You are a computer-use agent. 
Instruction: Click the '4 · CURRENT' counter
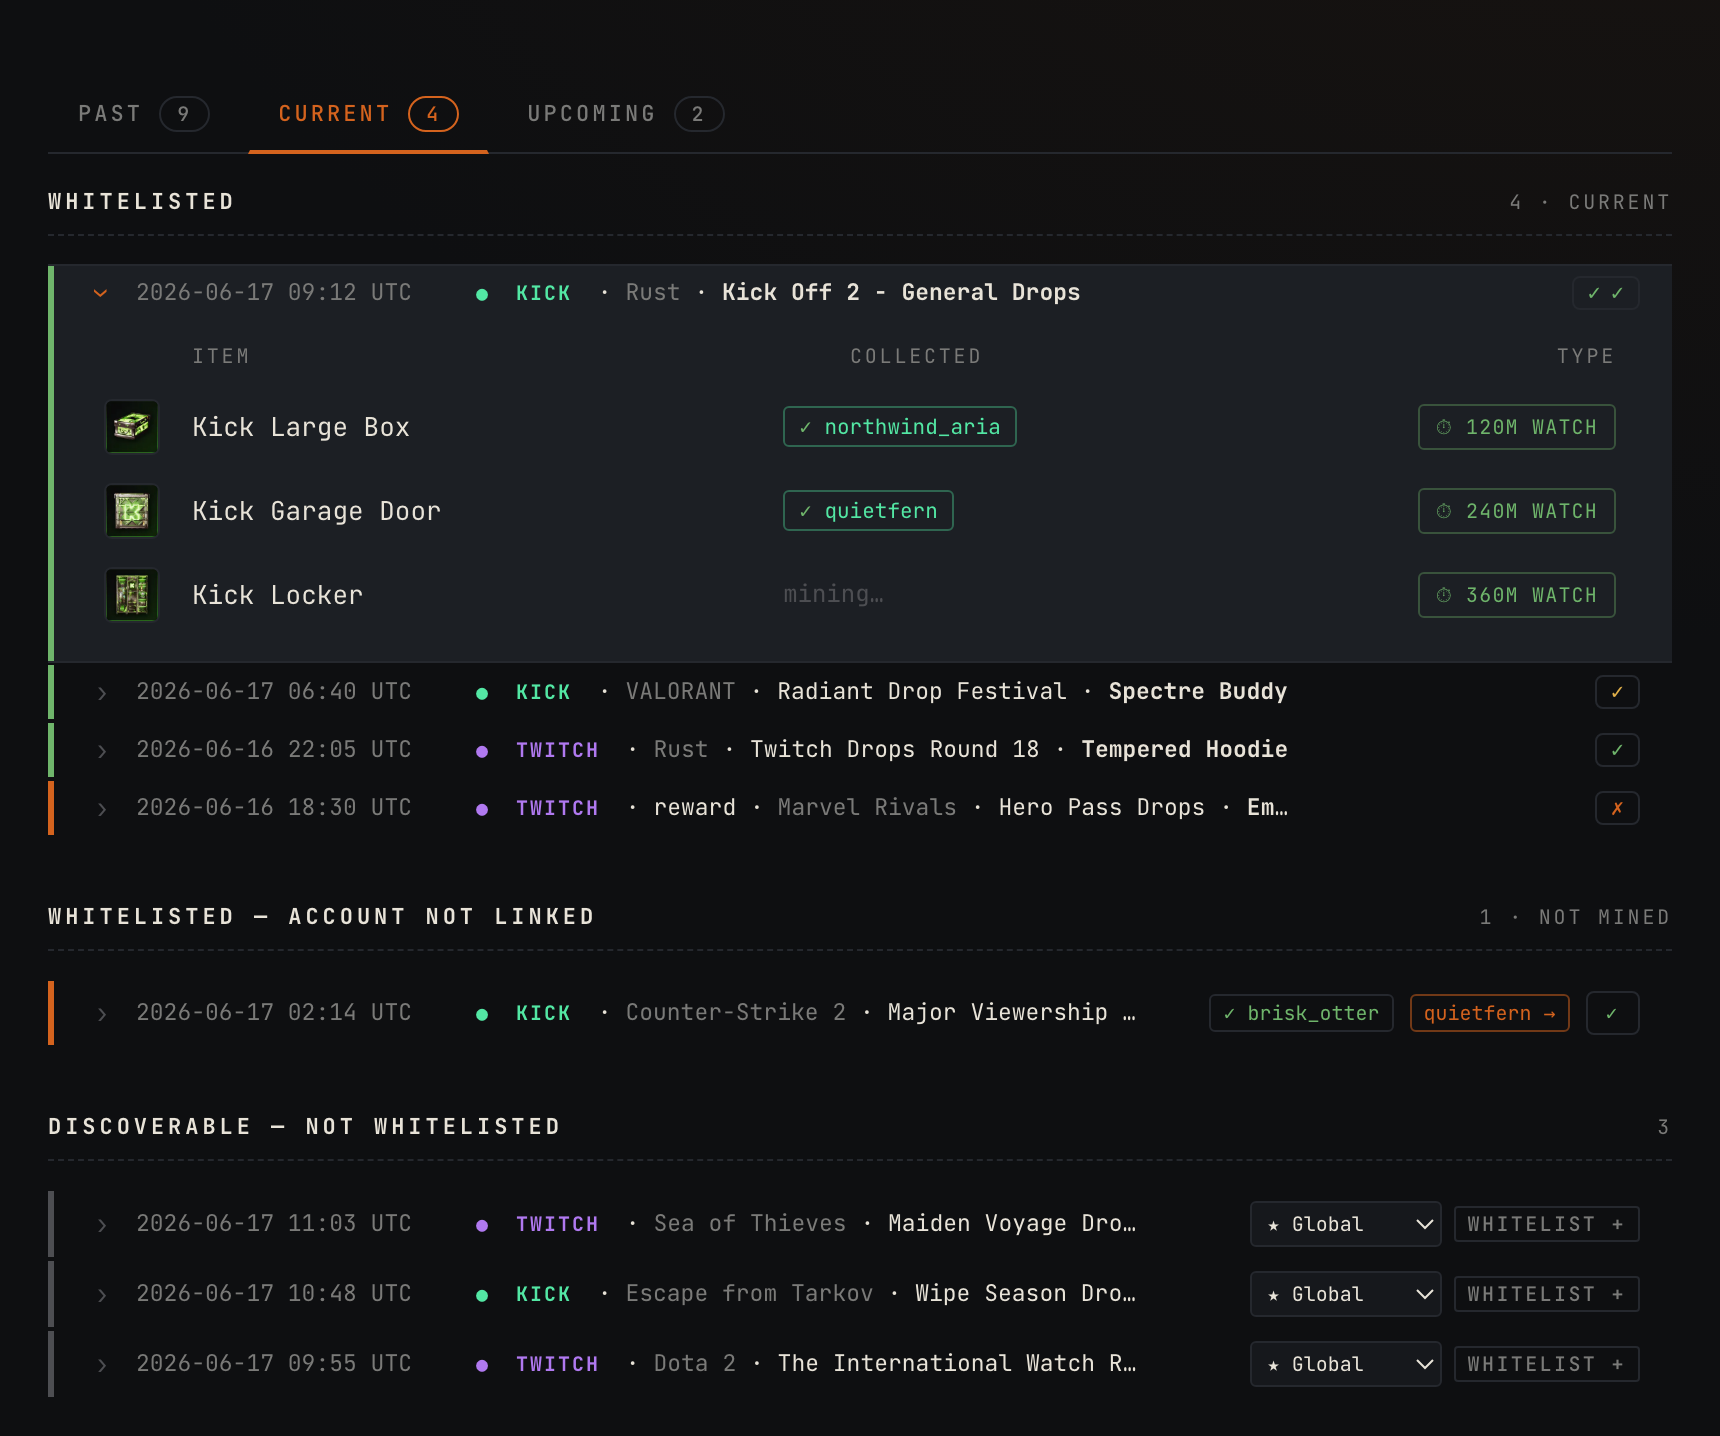pyautogui.click(x=1590, y=202)
